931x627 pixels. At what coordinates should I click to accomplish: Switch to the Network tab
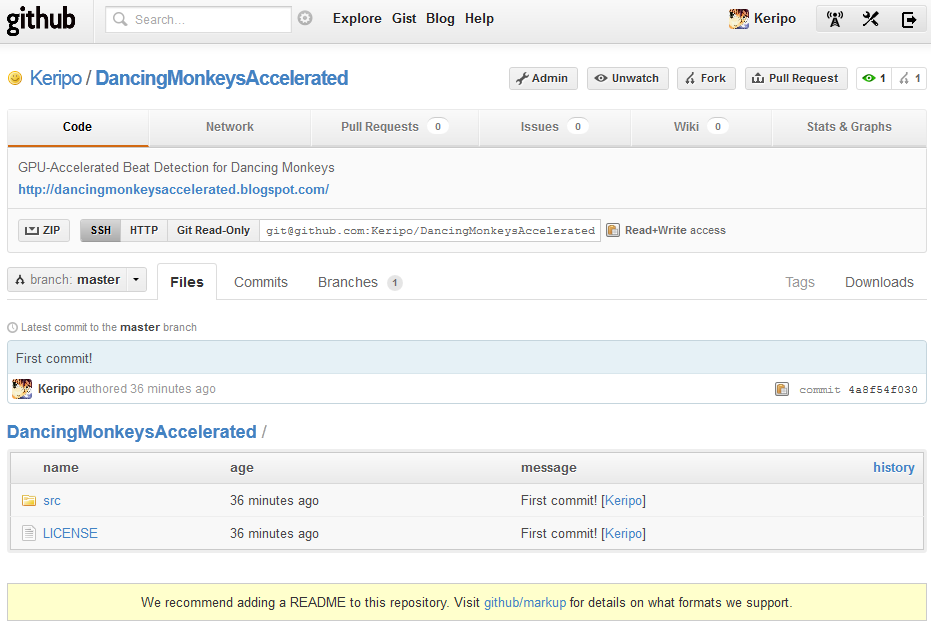point(229,127)
